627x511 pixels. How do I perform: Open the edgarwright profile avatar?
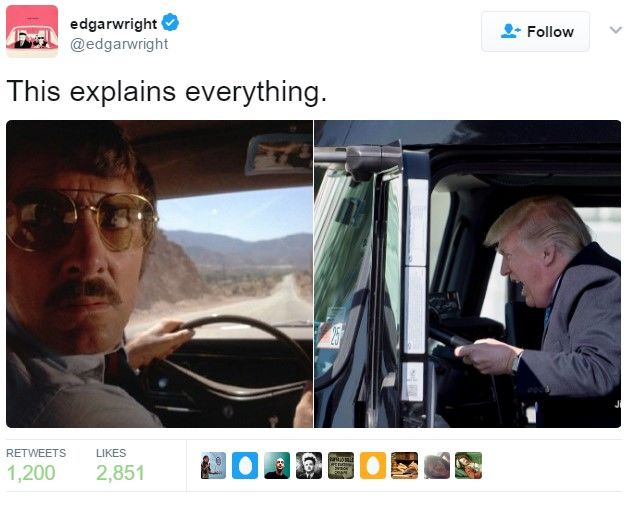32,31
